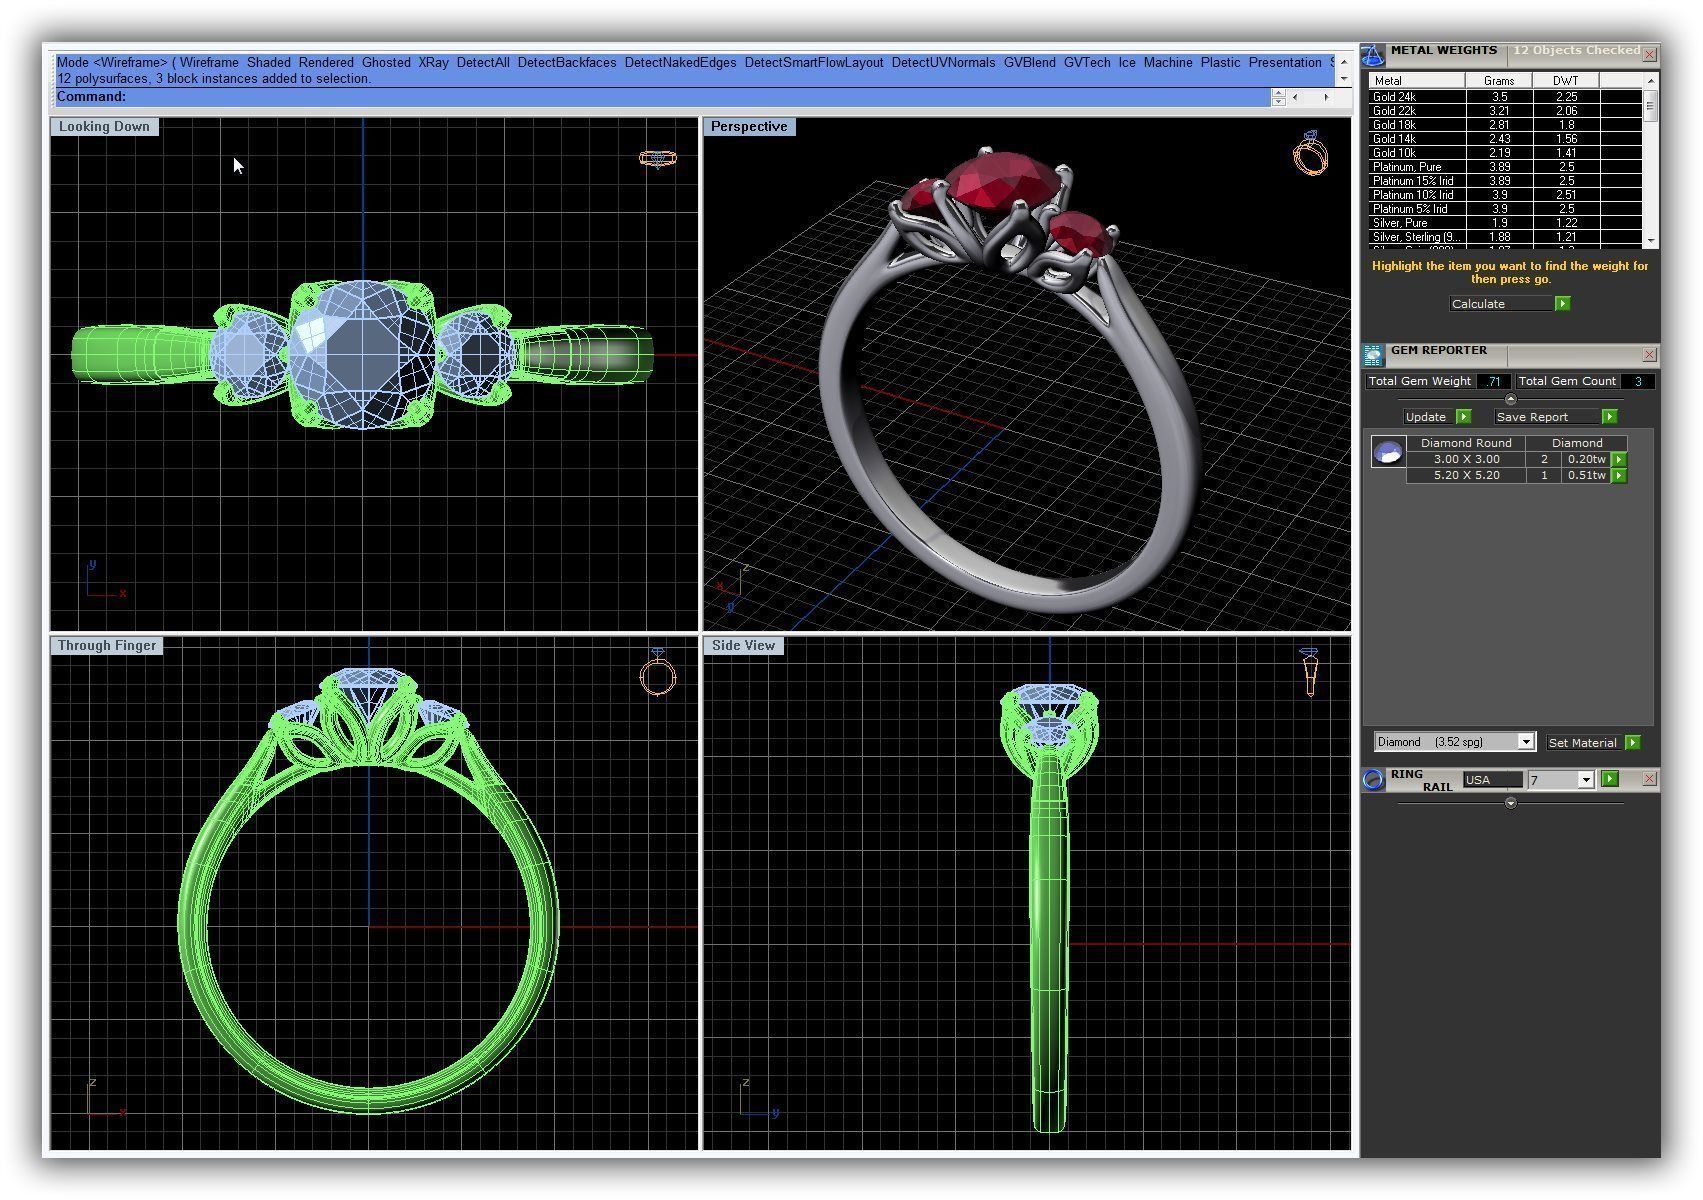The width and height of the screenshot is (1703, 1200).
Task: Click green arrow on 0.51tw gem row
Action: [x=1619, y=476]
